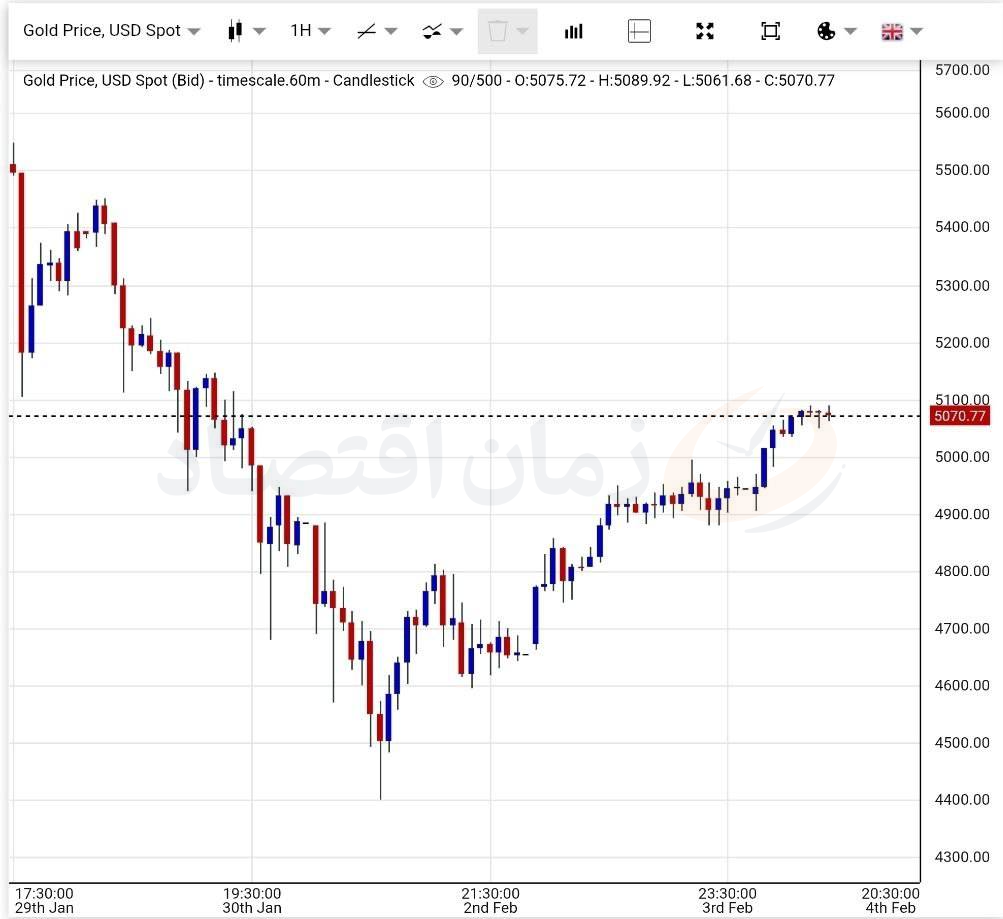
Task: Click the fullscreen frame icon
Action: pos(770,31)
